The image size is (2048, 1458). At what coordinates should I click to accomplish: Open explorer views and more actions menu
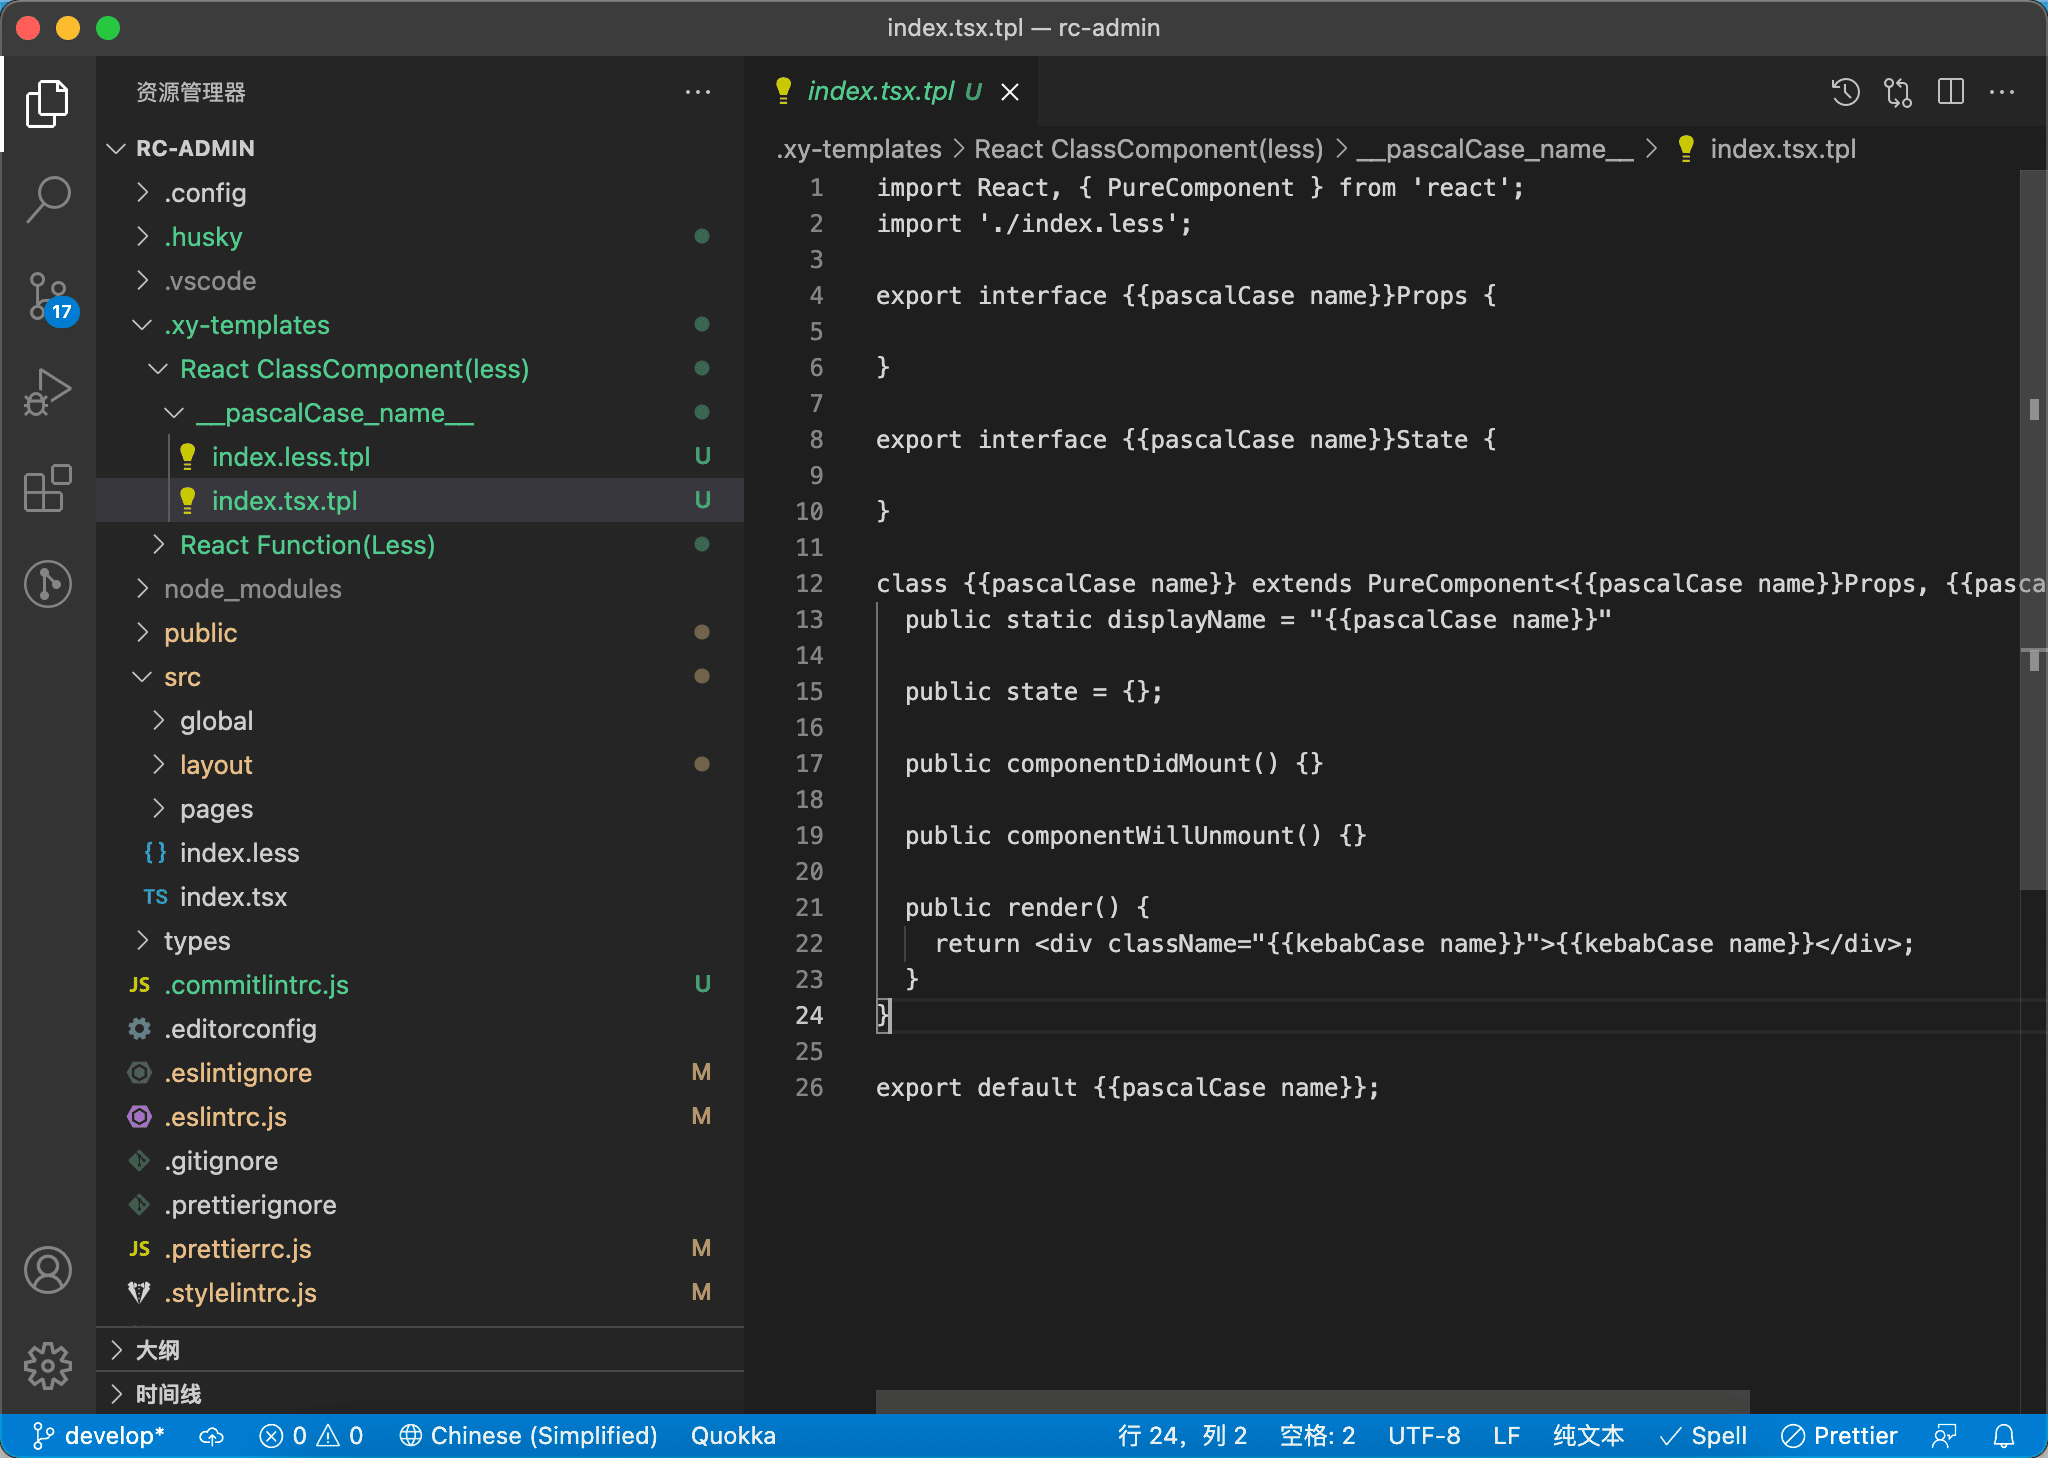click(x=698, y=92)
